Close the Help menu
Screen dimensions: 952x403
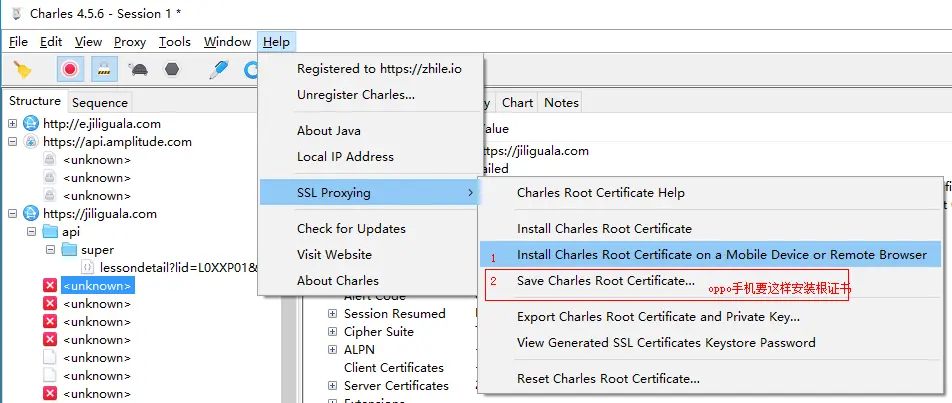tap(276, 42)
